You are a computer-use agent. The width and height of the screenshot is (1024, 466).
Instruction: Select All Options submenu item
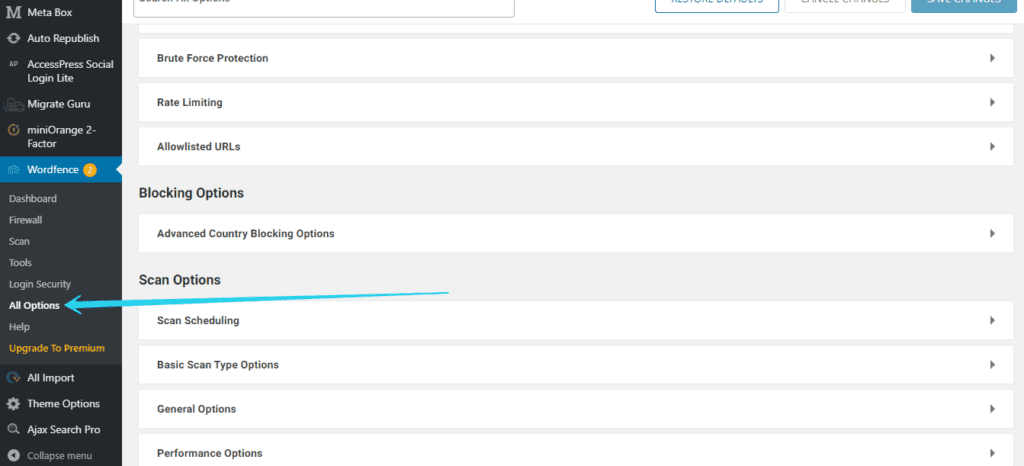[x=34, y=305]
